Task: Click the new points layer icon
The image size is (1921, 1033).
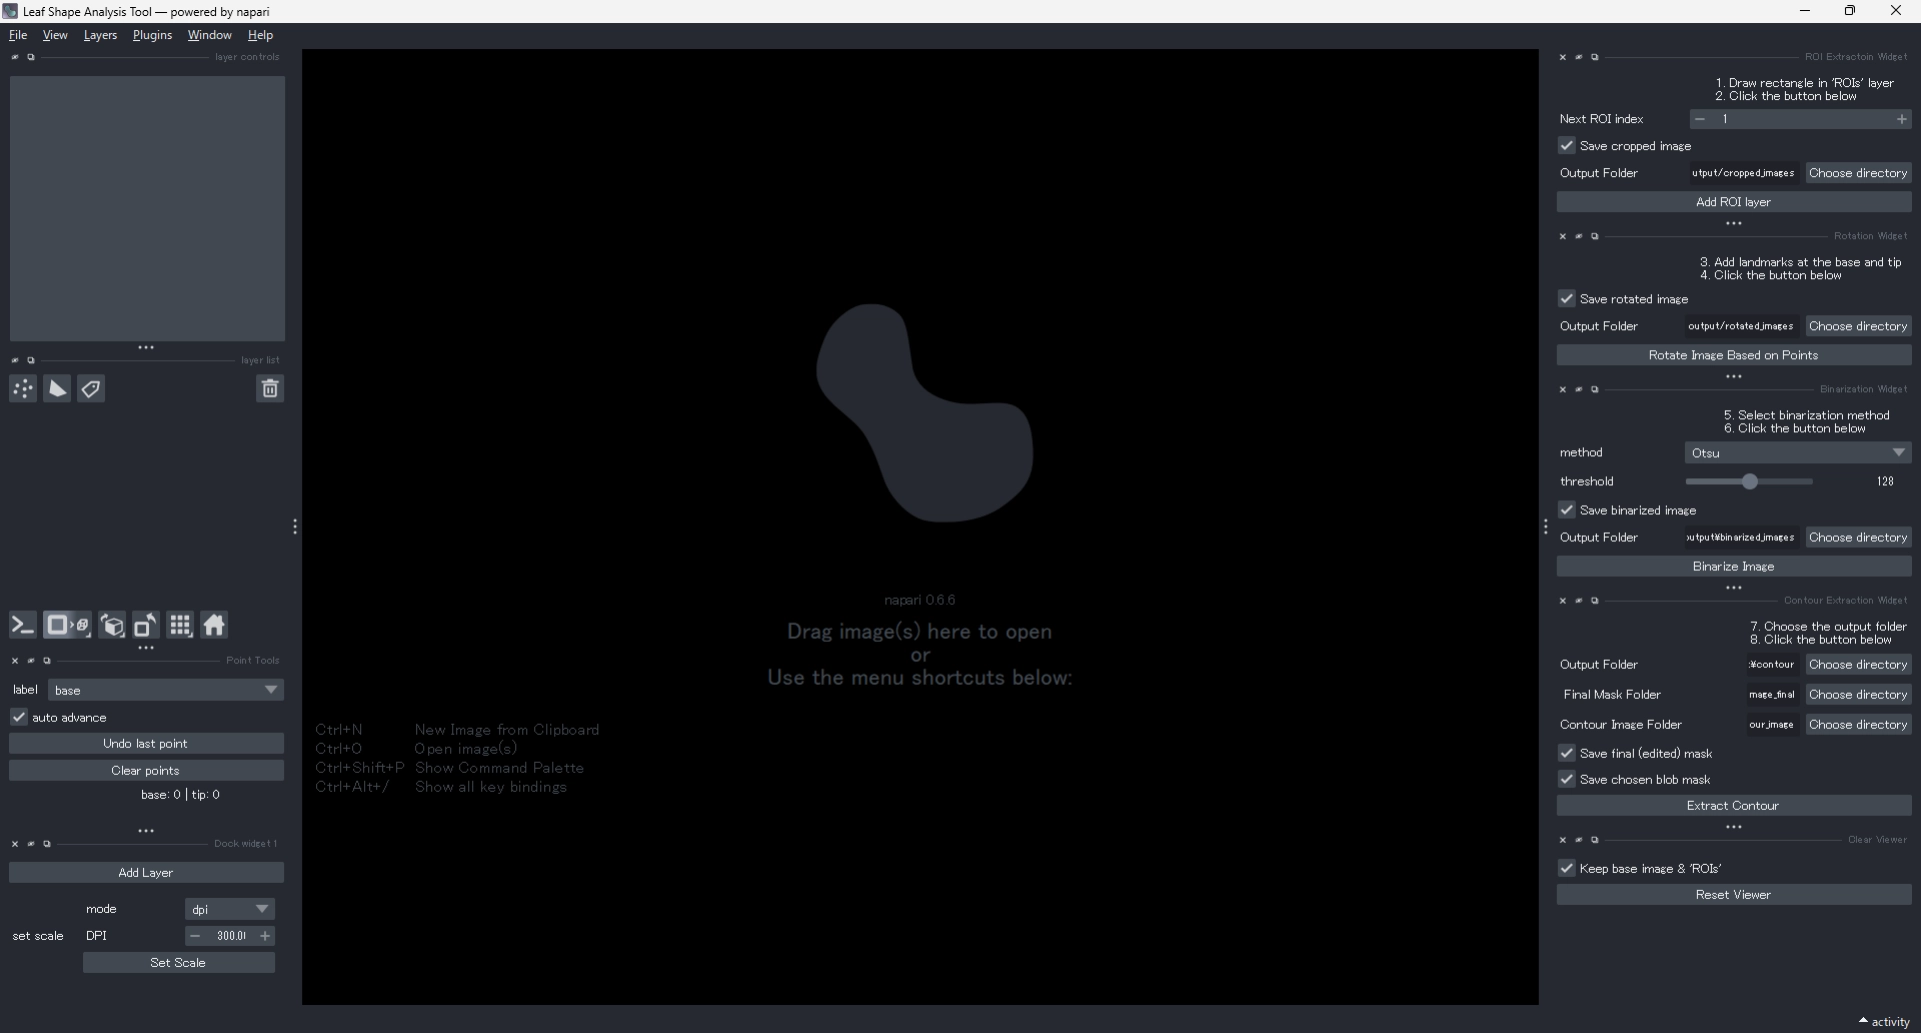Action: coord(23,389)
